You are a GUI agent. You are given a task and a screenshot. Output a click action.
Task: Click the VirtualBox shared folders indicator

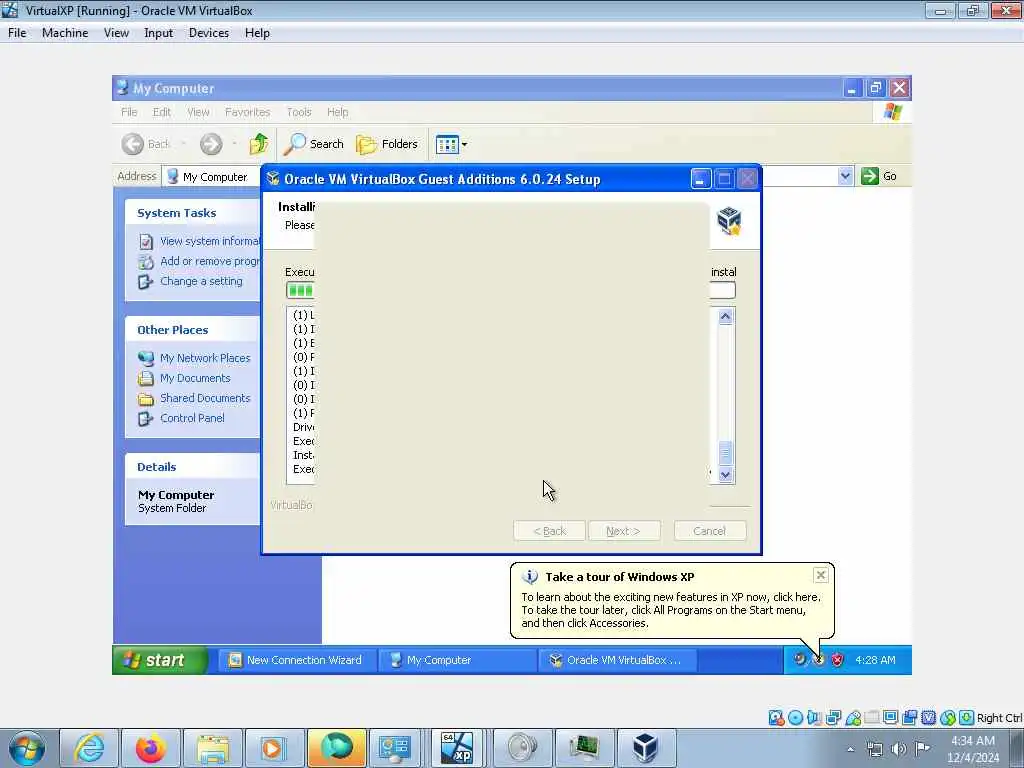pyautogui.click(x=872, y=718)
